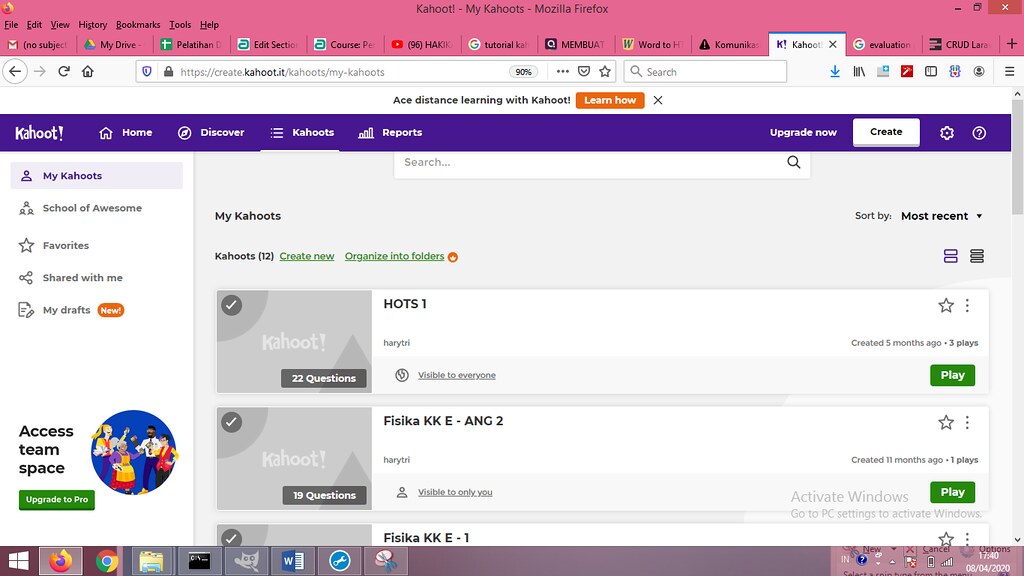The height and width of the screenshot is (576, 1024).
Task: Switch to the detailed card view icon
Action: click(x=951, y=256)
